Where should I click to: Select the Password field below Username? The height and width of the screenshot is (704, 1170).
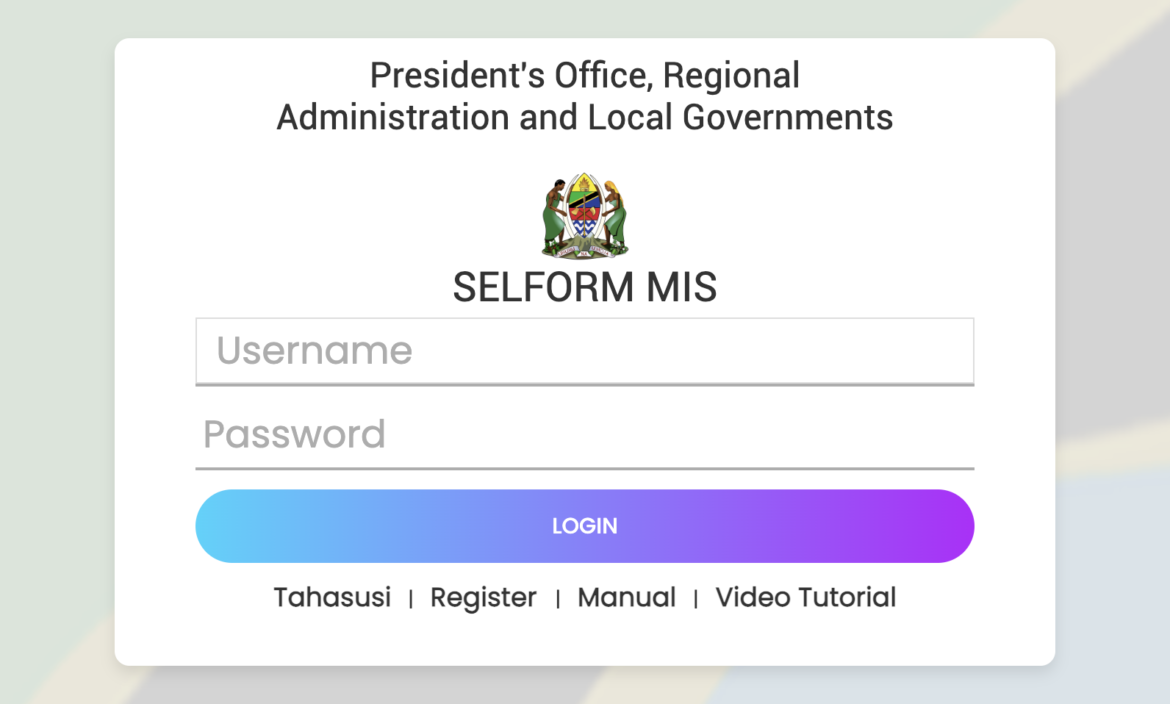pyautogui.click(x=585, y=434)
